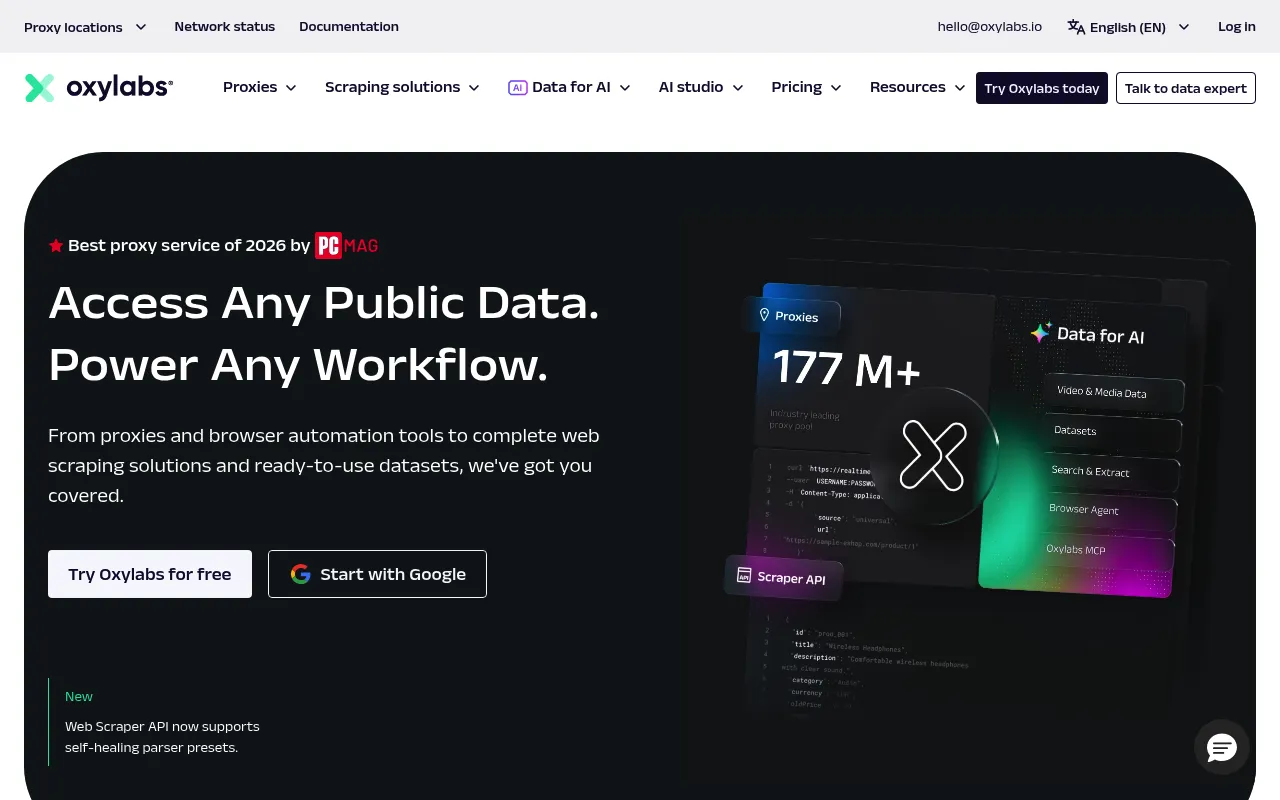The height and width of the screenshot is (800, 1280).
Task: Open the Documentation link
Action: [349, 27]
